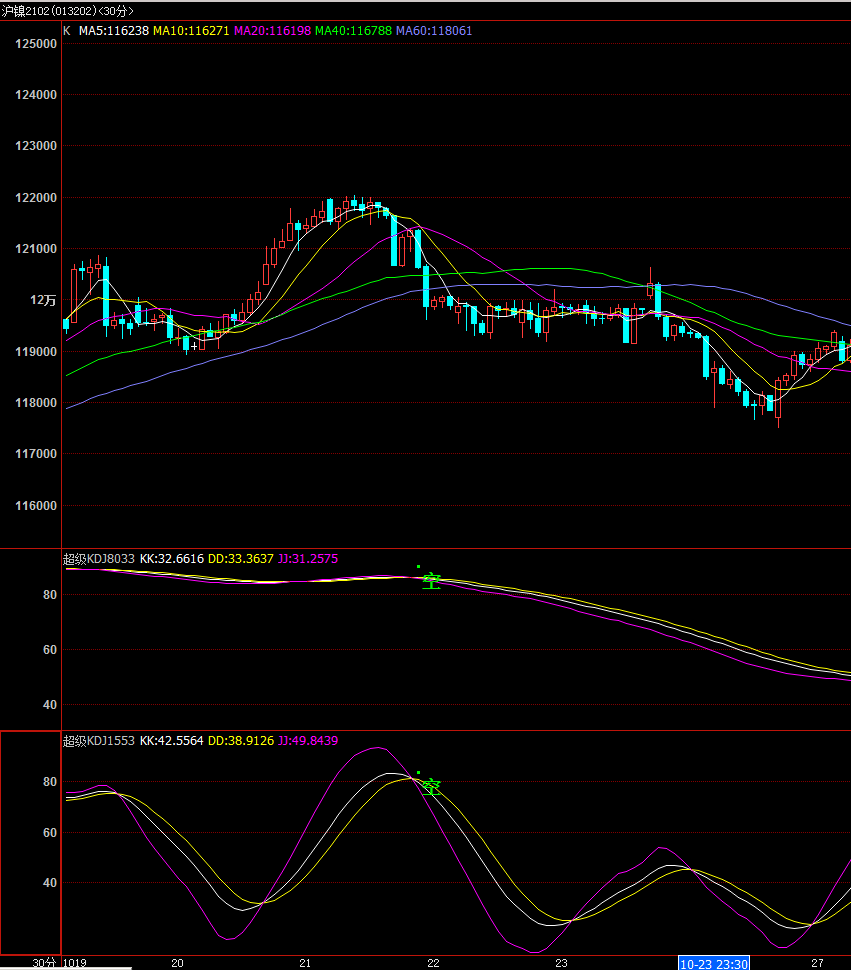Viewport: 851px width, 970px height.
Task: Select the MA5:116238 indicator label
Action: pos(114,31)
